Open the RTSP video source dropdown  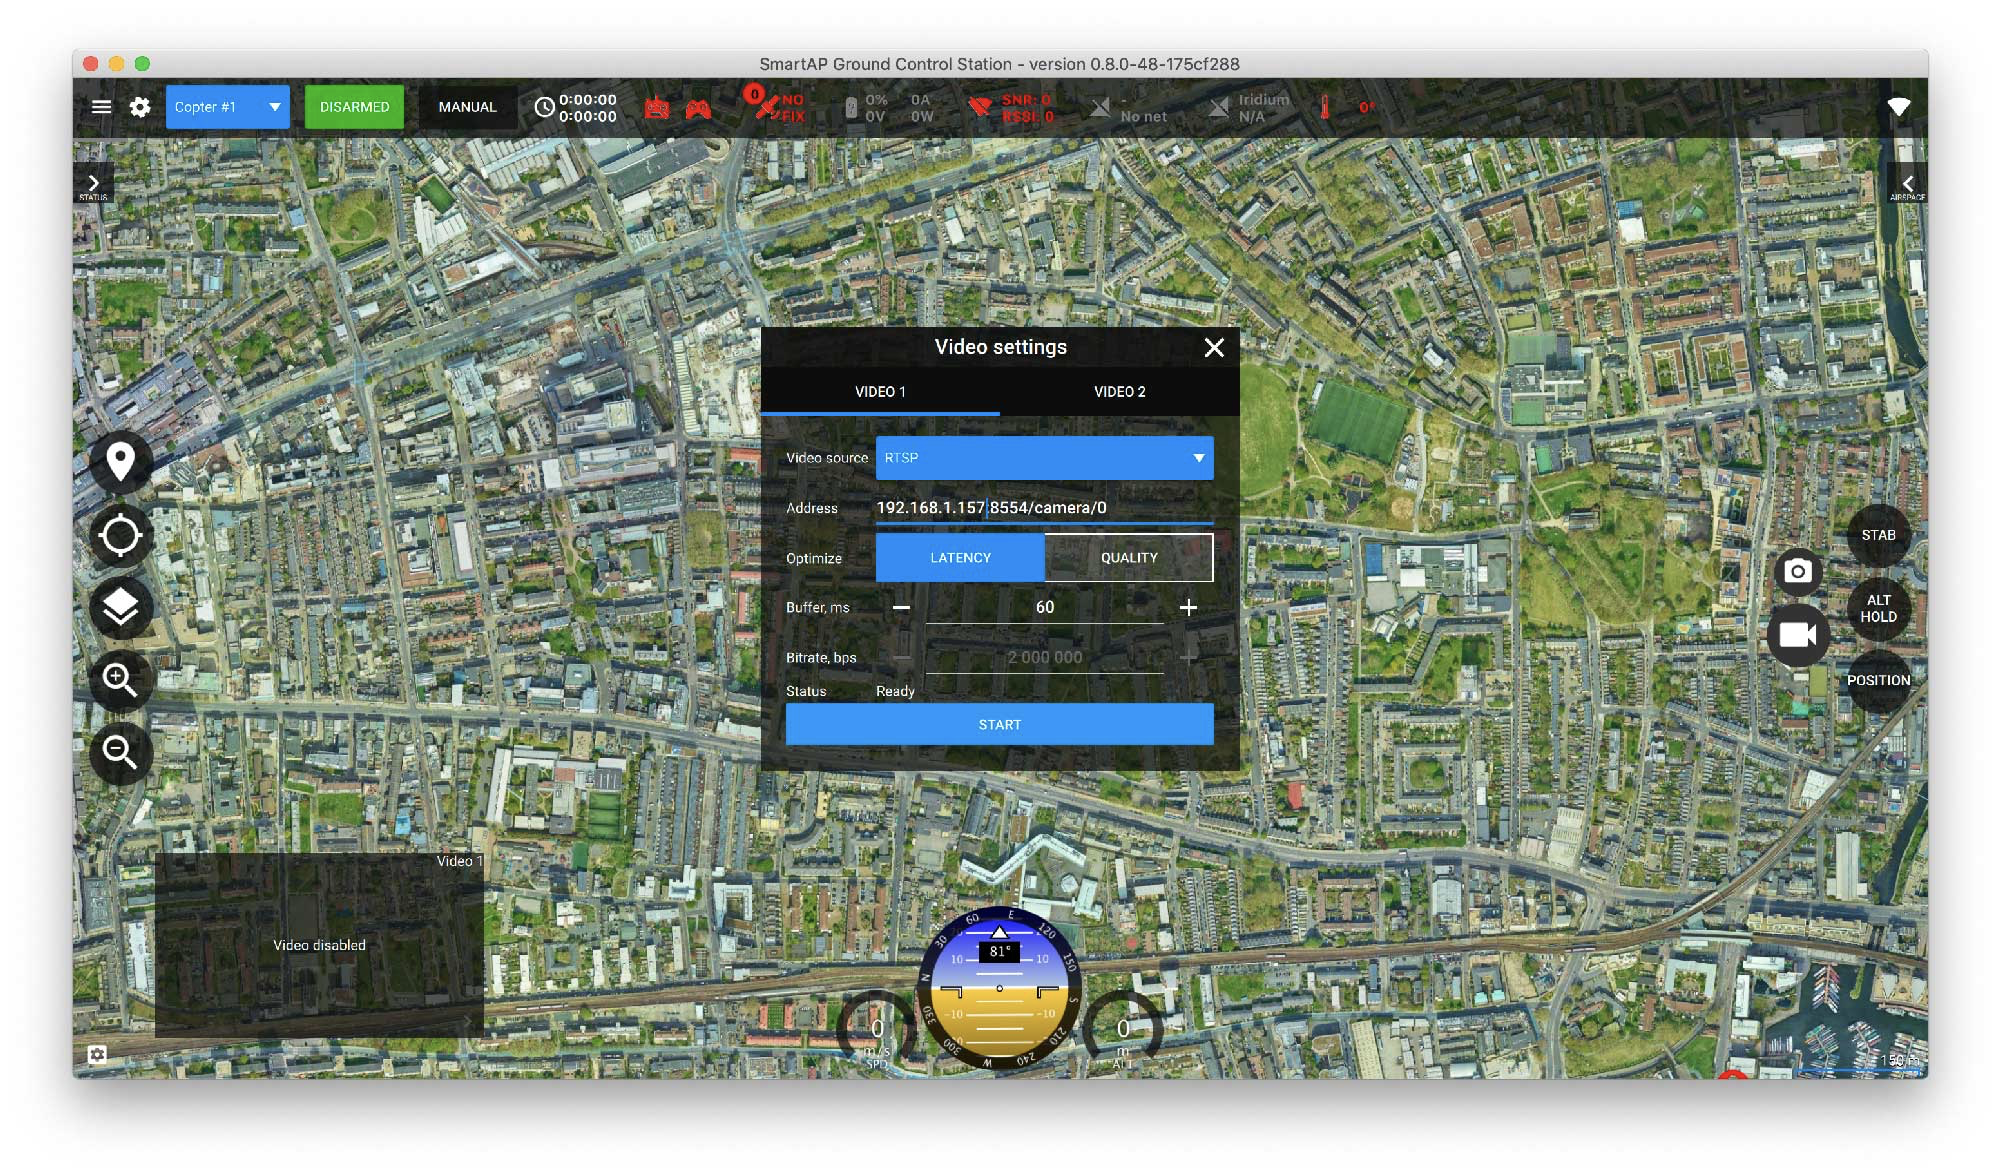pos(1045,458)
